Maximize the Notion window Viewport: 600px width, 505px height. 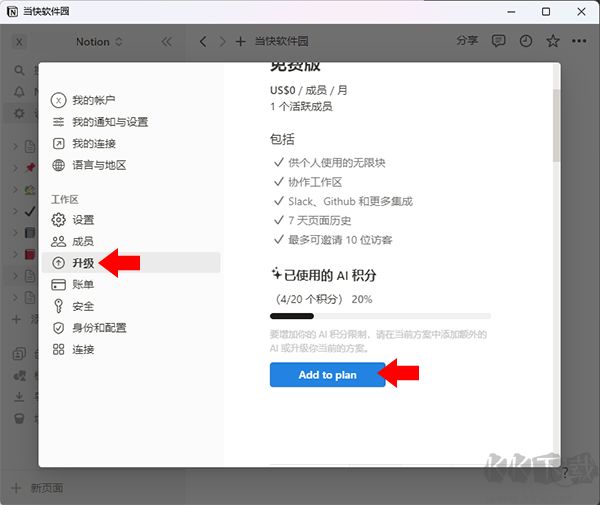coord(546,11)
